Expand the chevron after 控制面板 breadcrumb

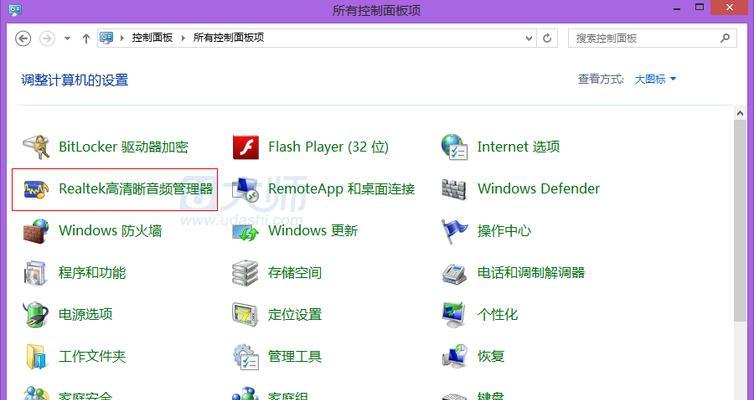[183, 38]
